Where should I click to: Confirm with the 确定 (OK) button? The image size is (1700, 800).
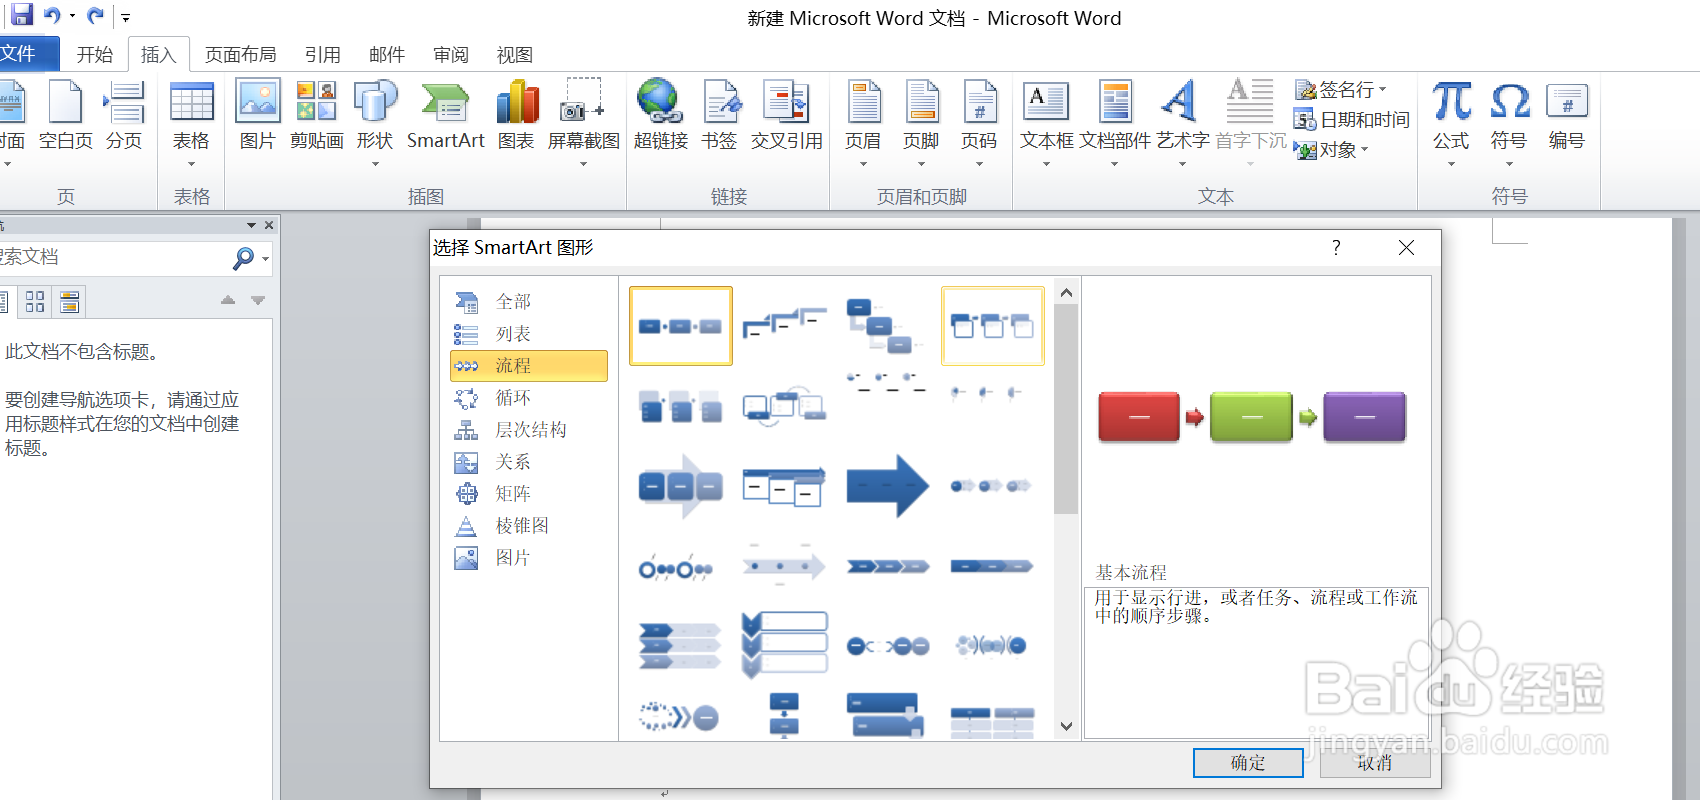click(x=1248, y=763)
